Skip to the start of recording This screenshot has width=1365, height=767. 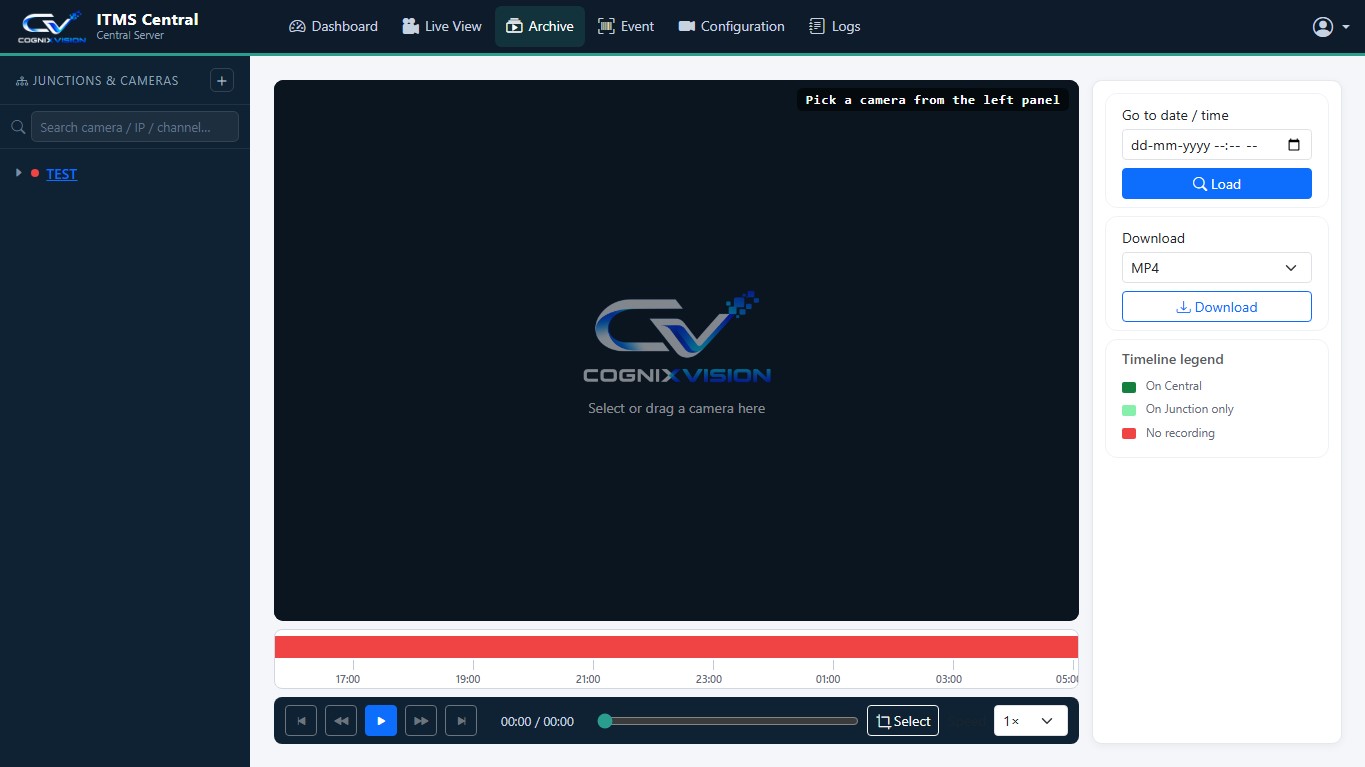coord(301,721)
